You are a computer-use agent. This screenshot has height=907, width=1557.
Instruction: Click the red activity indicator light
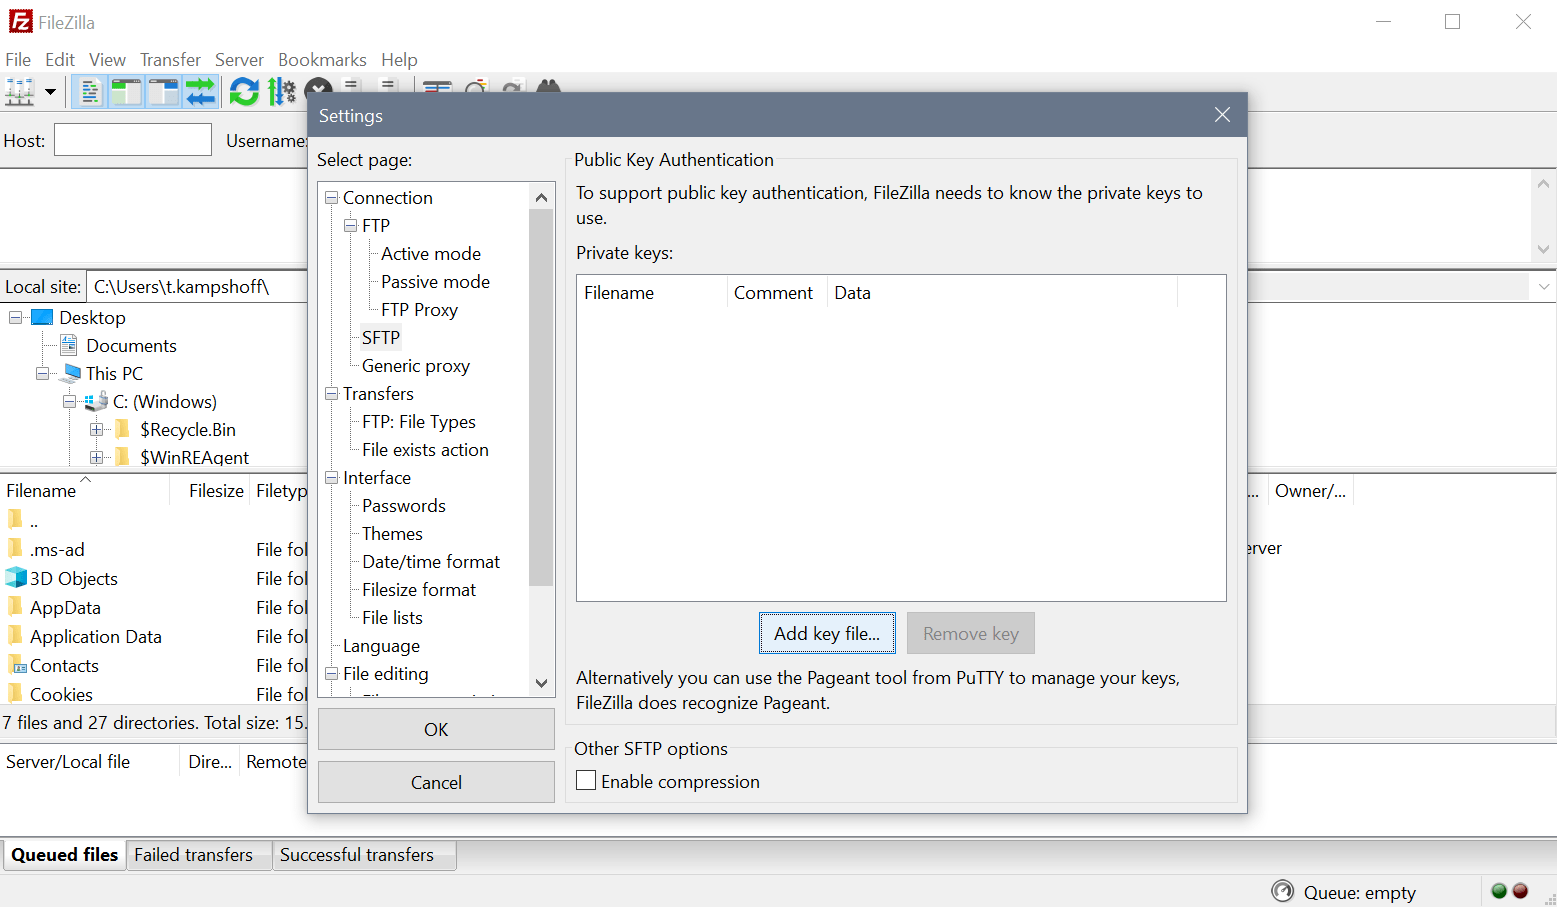[1520, 891]
